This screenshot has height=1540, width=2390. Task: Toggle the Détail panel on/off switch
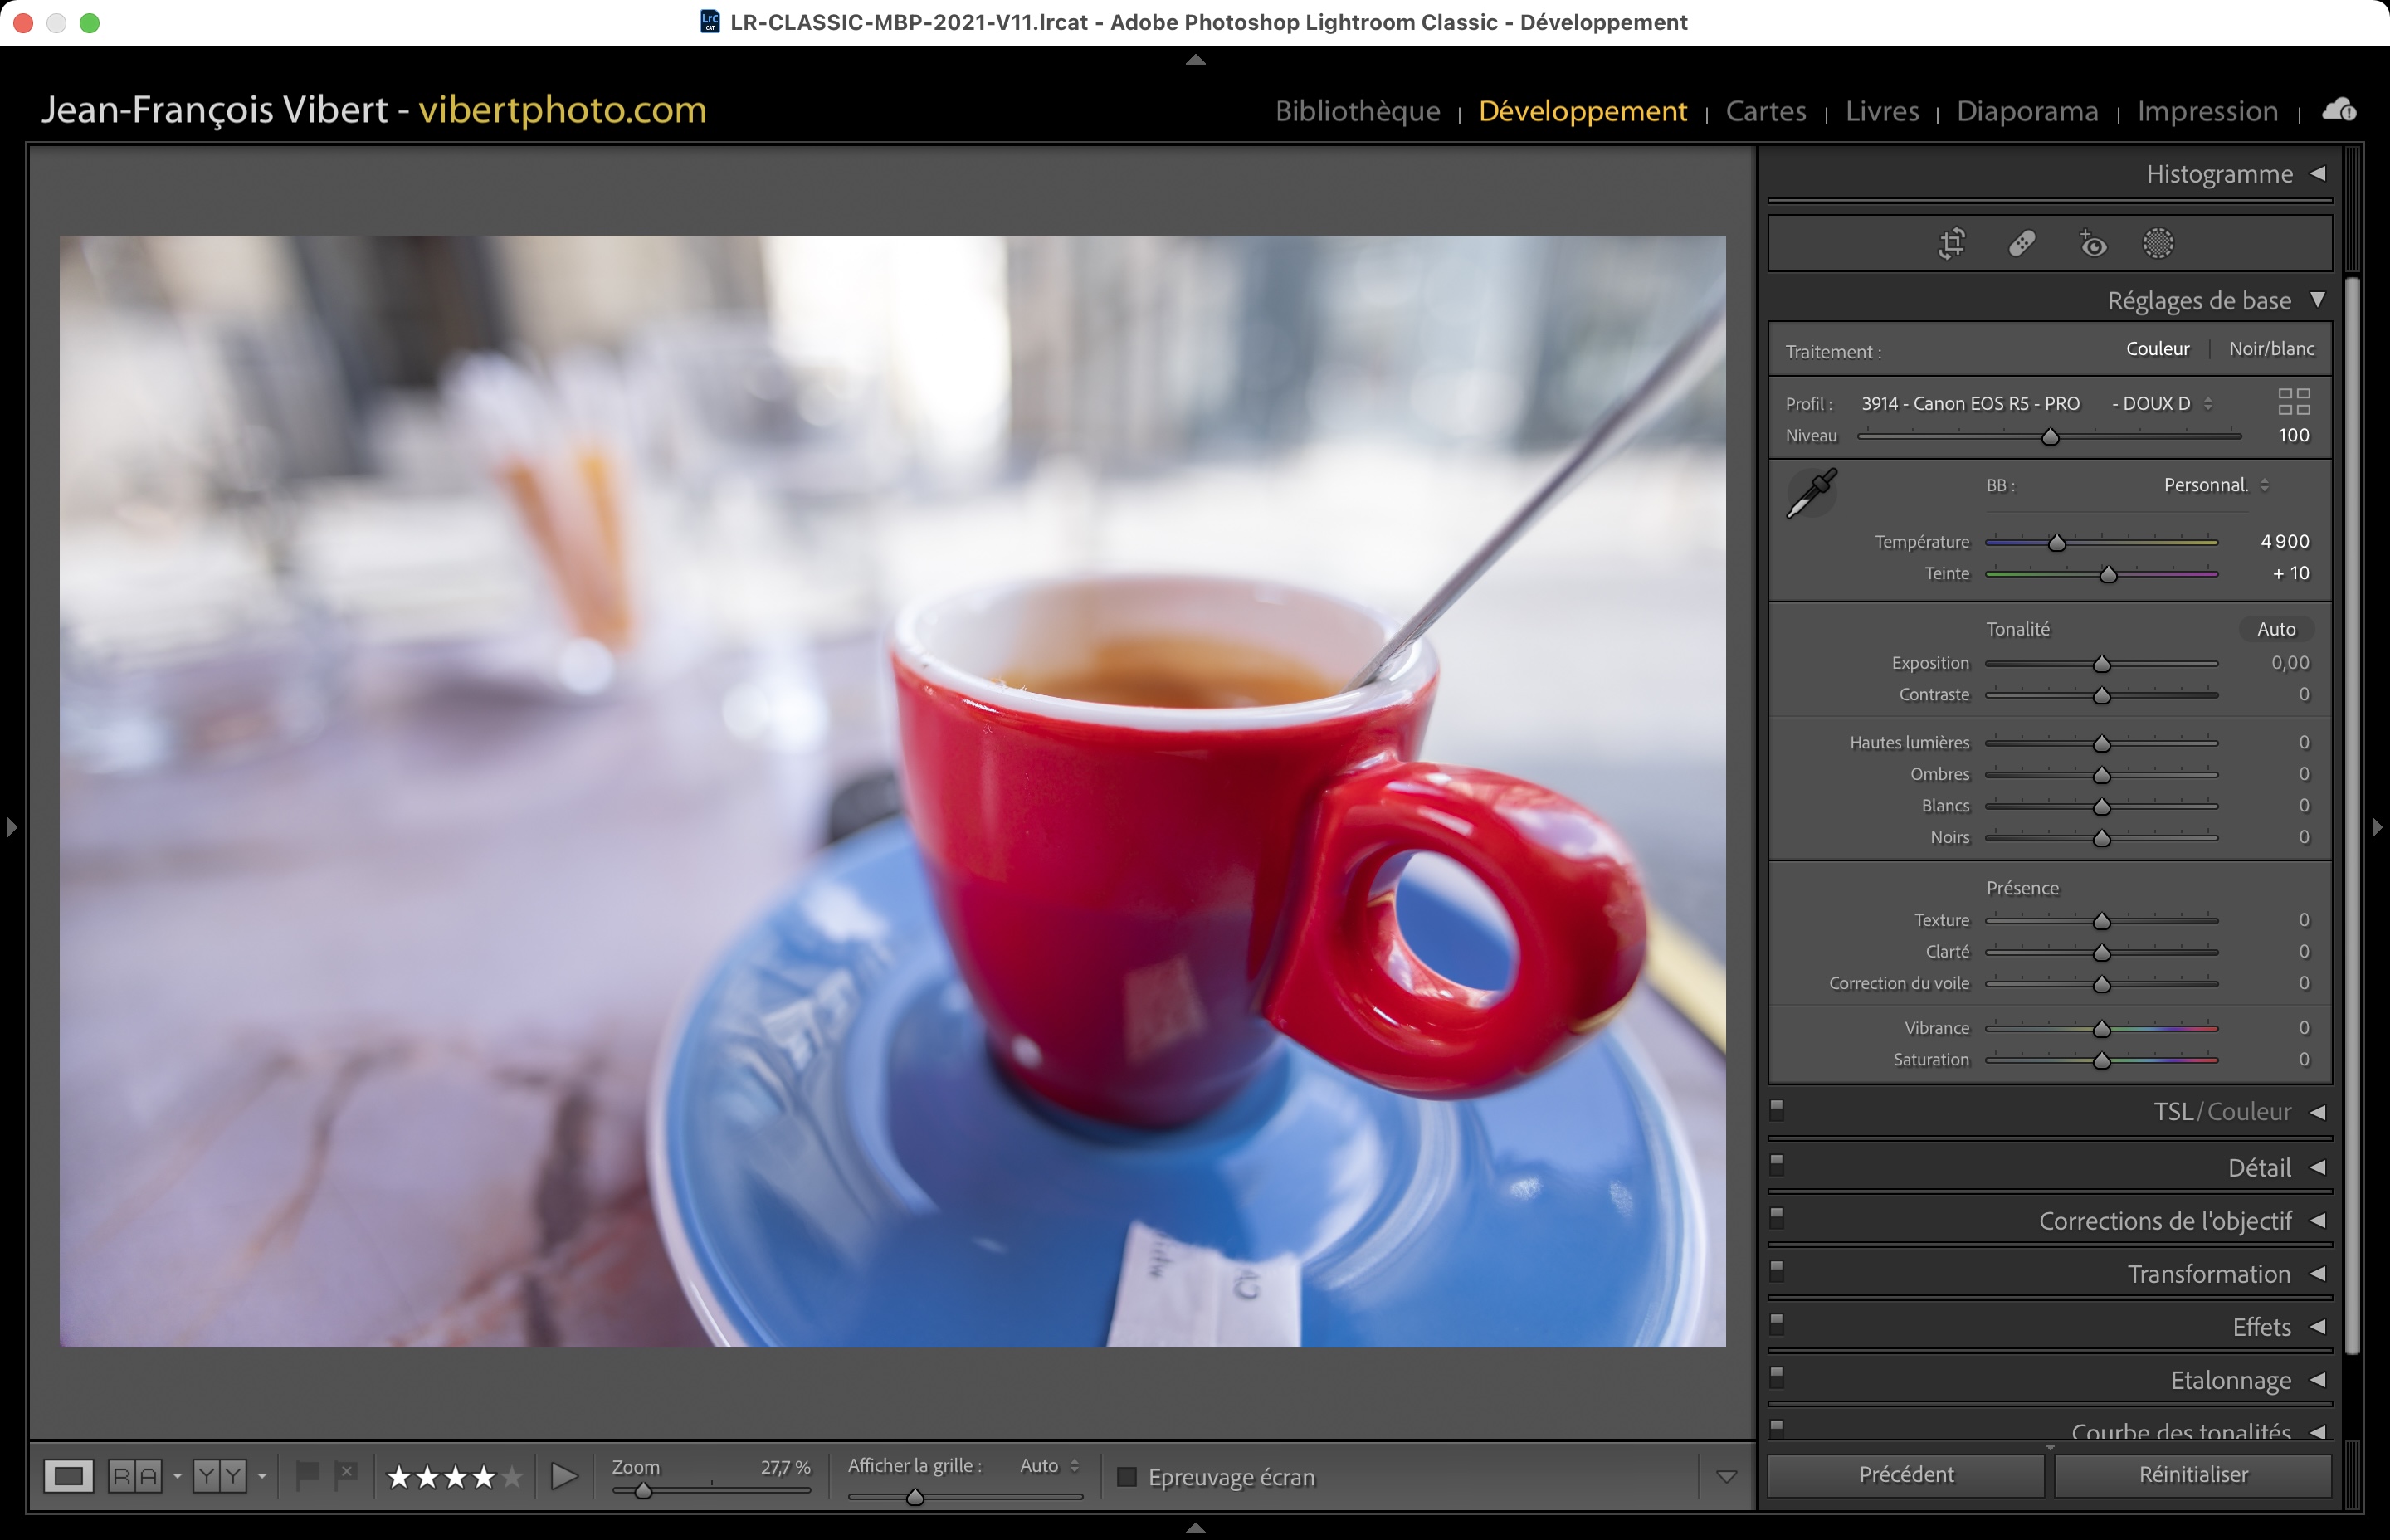1777,1163
